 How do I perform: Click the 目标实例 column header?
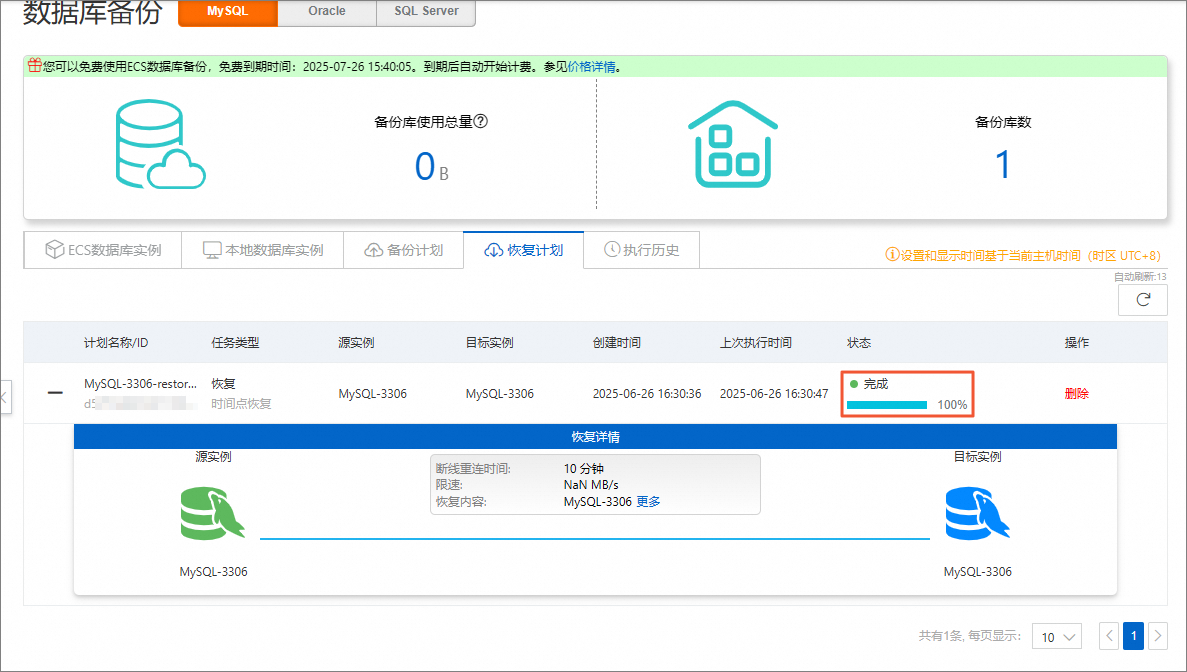coord(490,343)
